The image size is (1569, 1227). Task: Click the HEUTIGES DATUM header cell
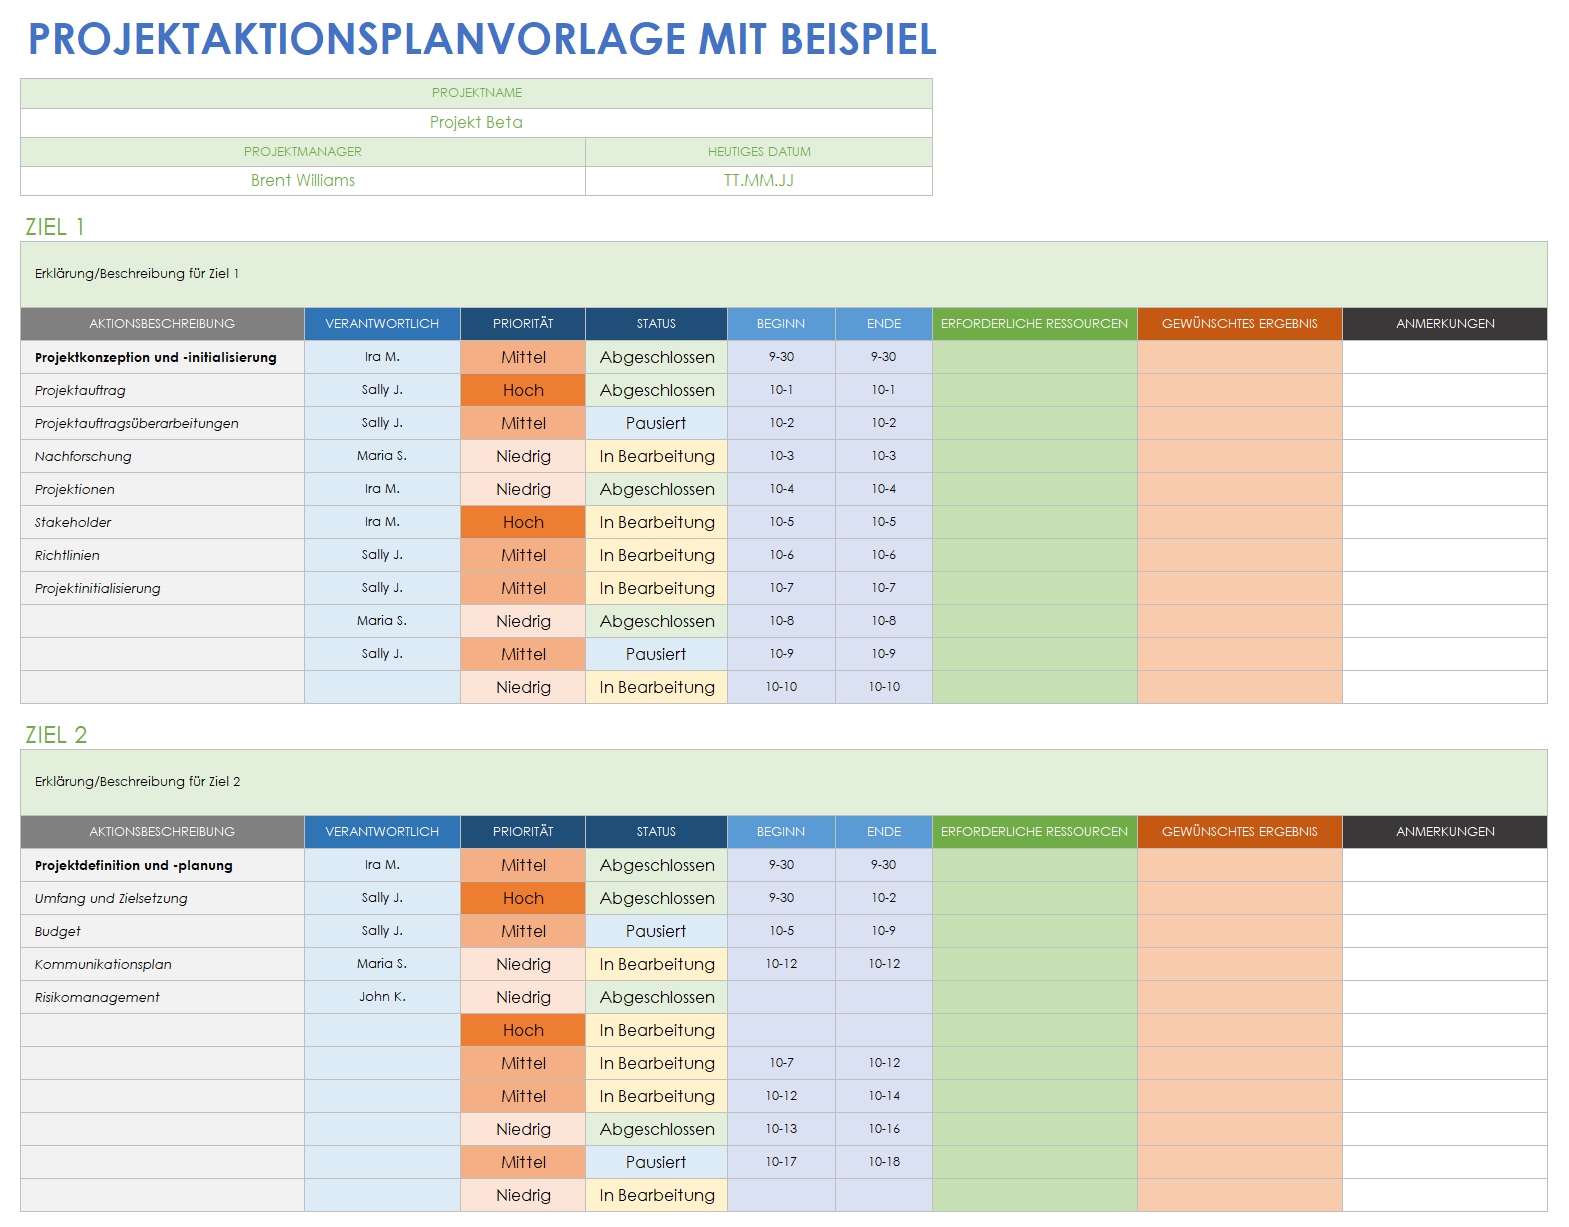tap(759, 151)
